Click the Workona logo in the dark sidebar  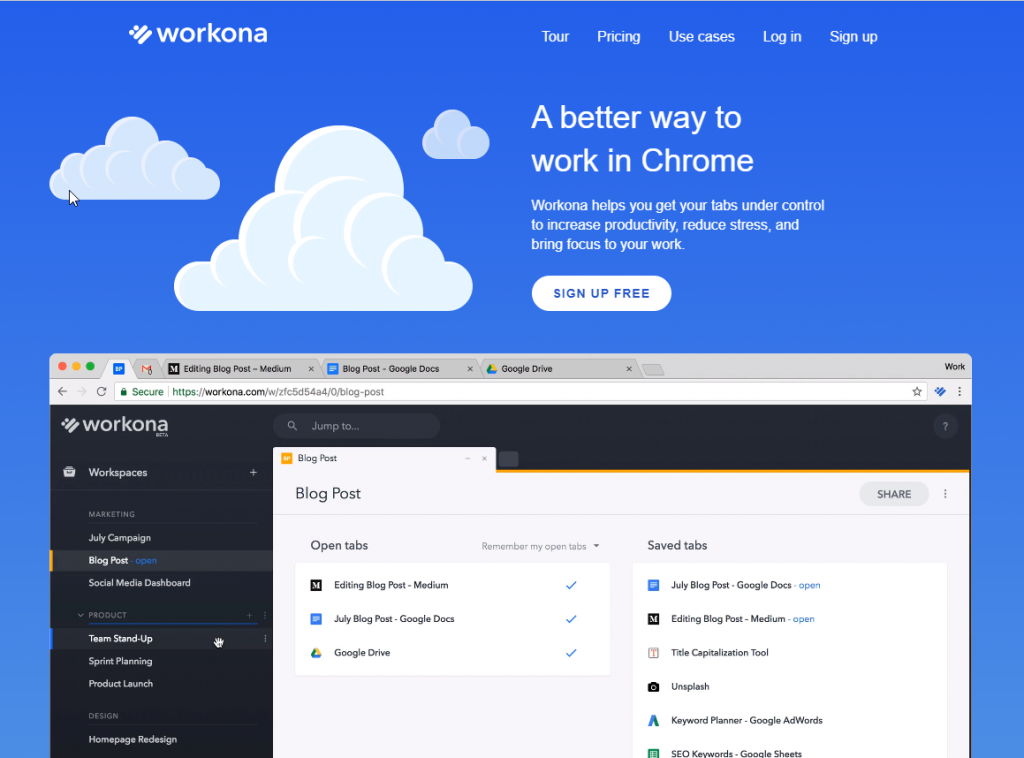pos(113,424)
